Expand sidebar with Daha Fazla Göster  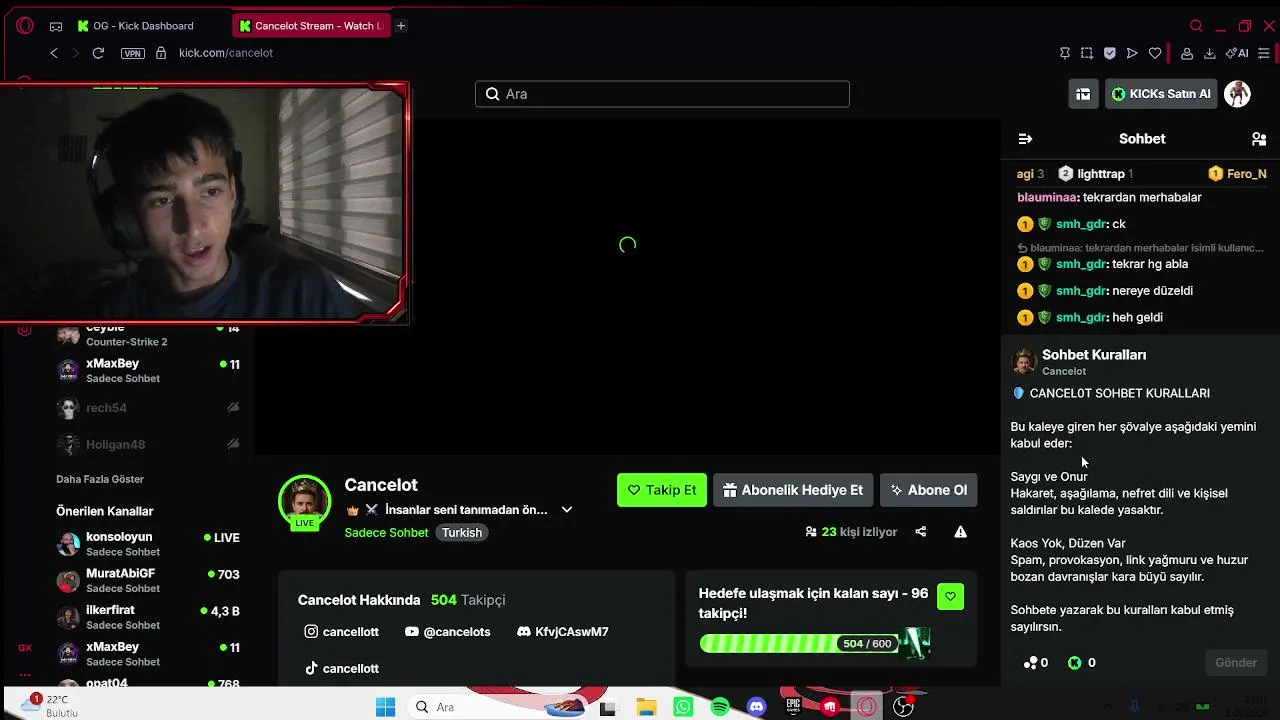click(100, 479)
